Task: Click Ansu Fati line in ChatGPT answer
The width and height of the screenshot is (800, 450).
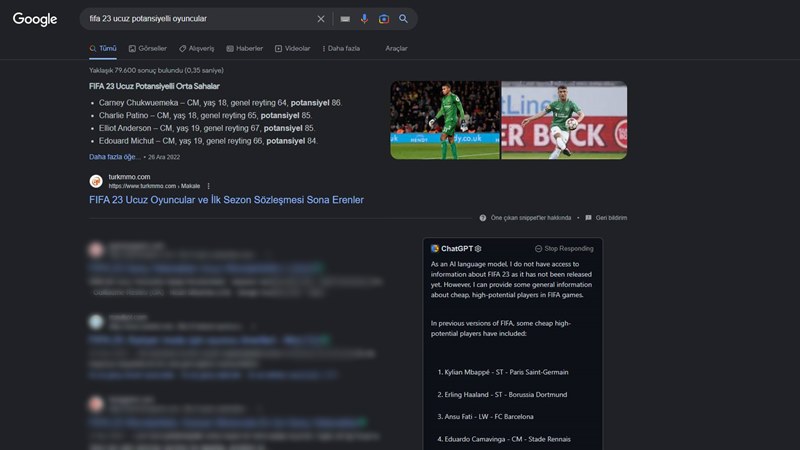Action: [x=485, y=416]
